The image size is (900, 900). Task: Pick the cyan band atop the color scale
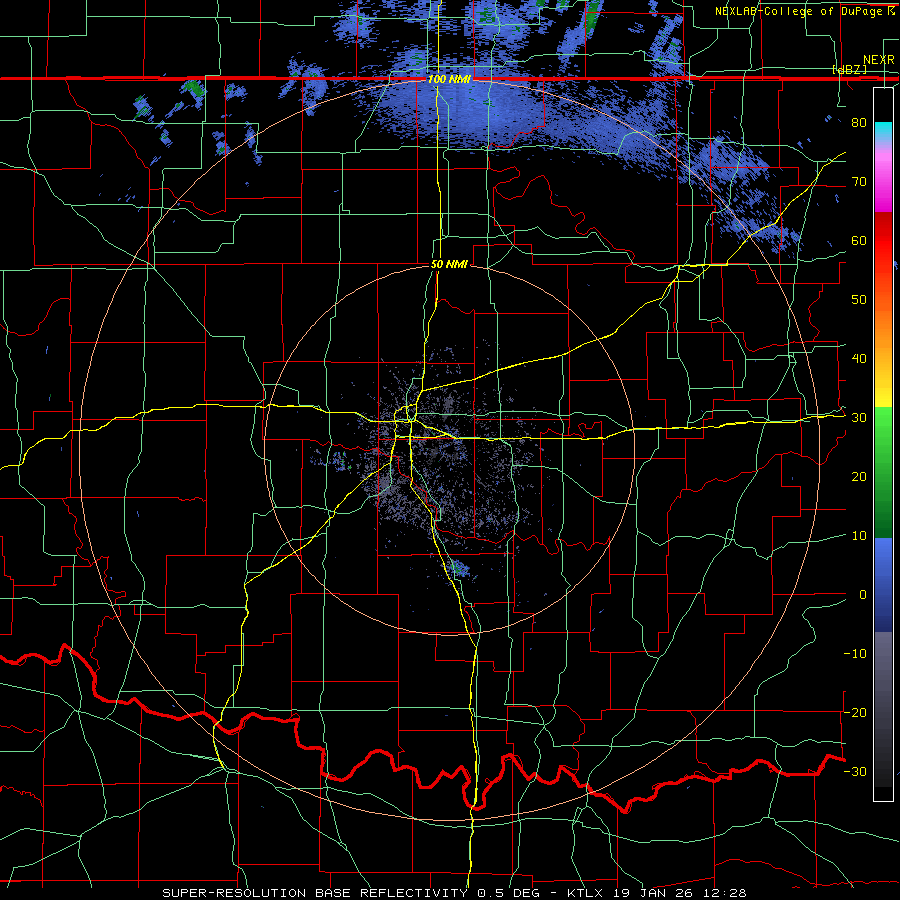click(x=883, y=131)
